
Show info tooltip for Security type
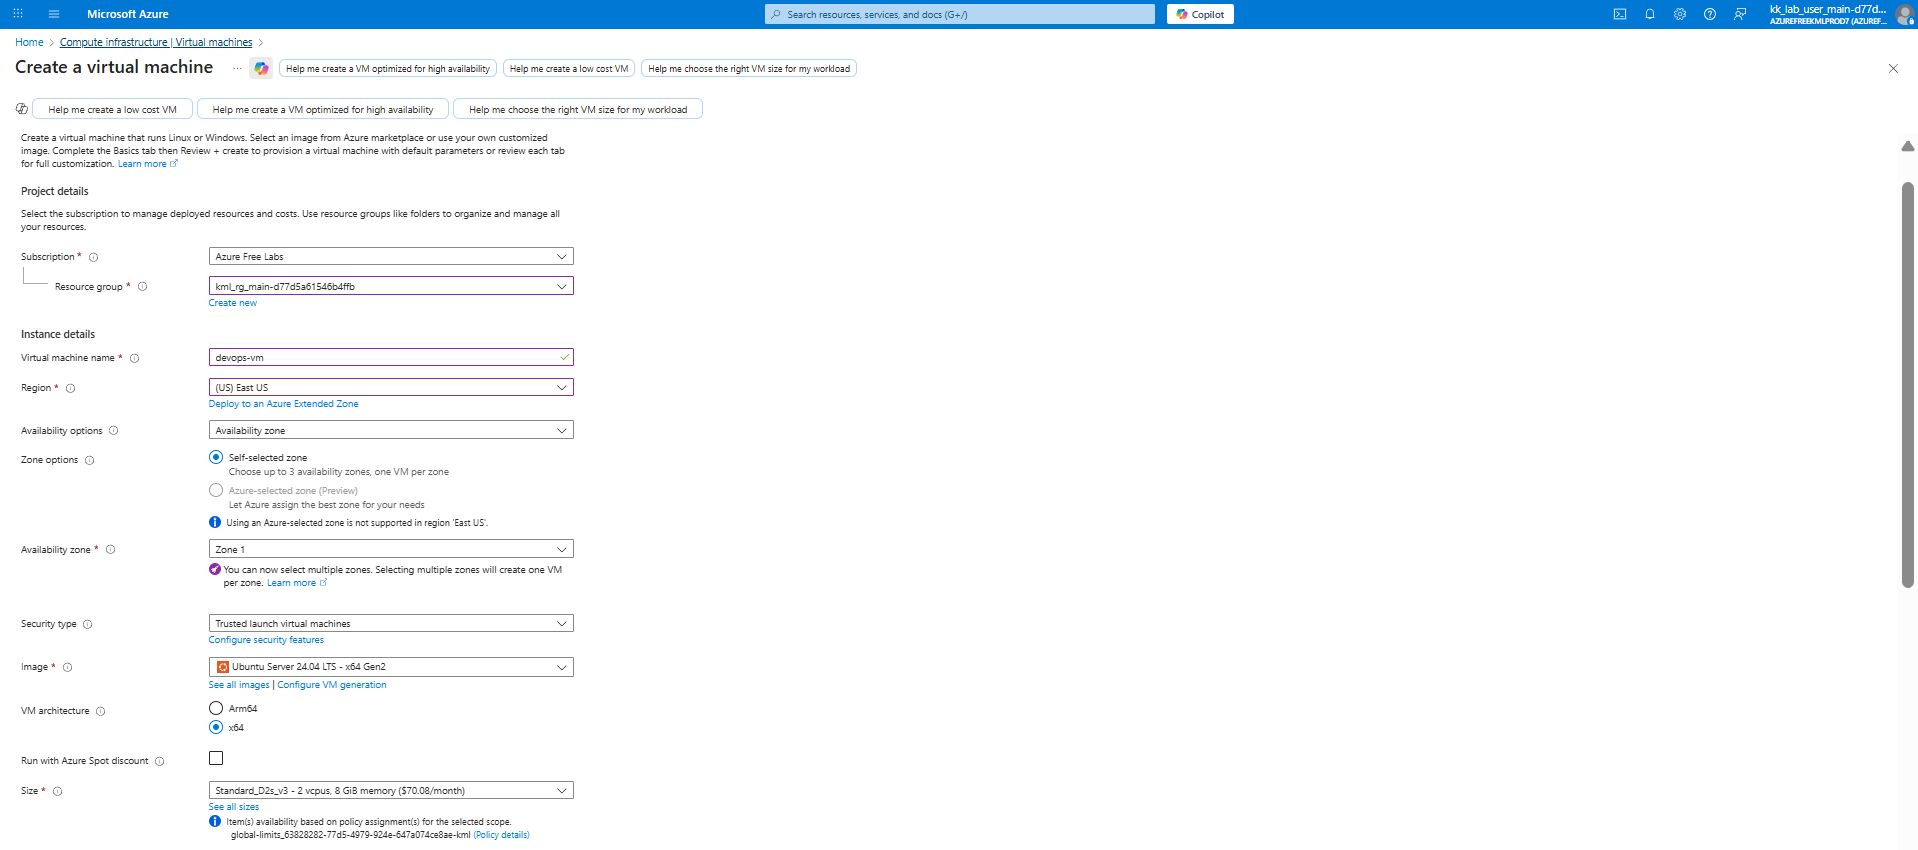(x=88, y=624)
